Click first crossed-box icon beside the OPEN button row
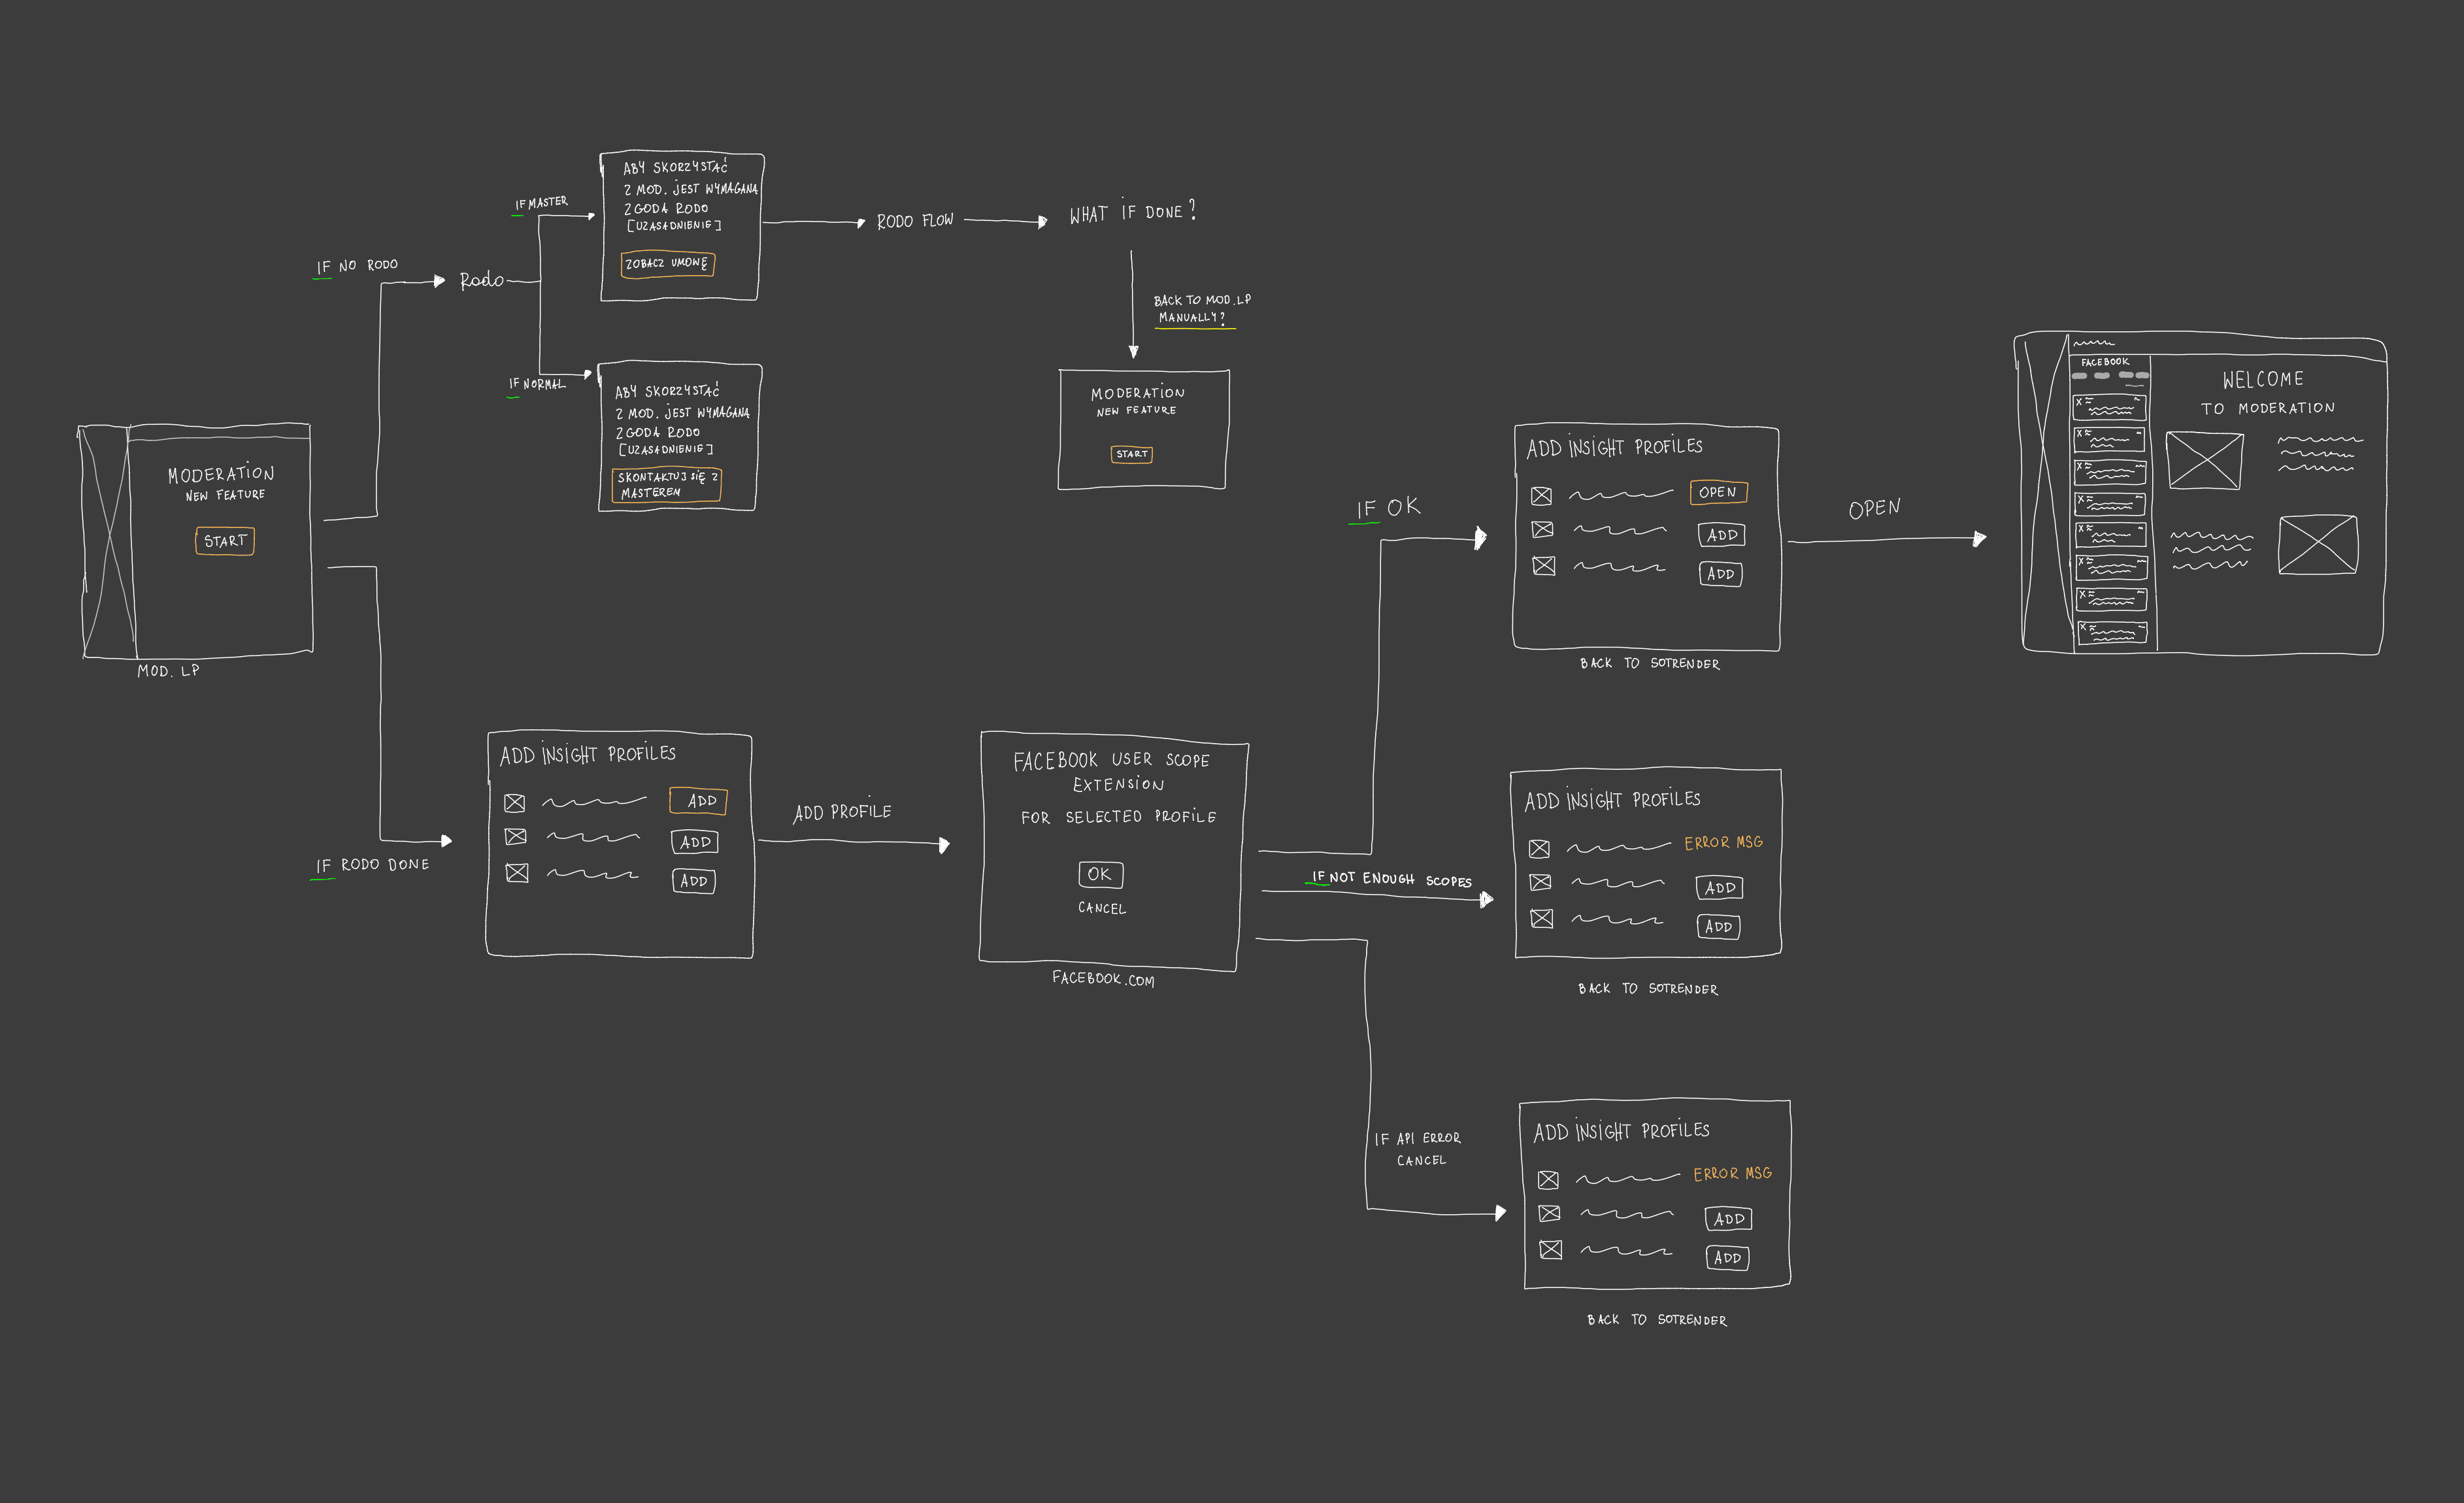Viewport: 2464px width, 1503px height. pos(1541,496)
